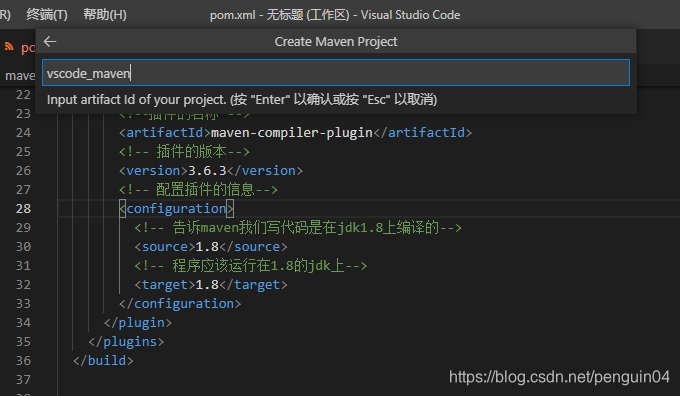Screen dimensions: 680x396
Task: Click the configuration opening tag on line 28
Action: tap(177, 209)
